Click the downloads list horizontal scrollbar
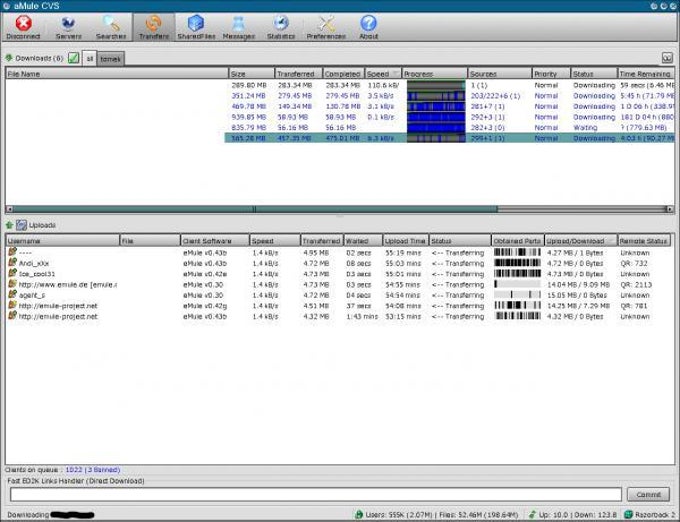680x522 pixels. [340, 209]
